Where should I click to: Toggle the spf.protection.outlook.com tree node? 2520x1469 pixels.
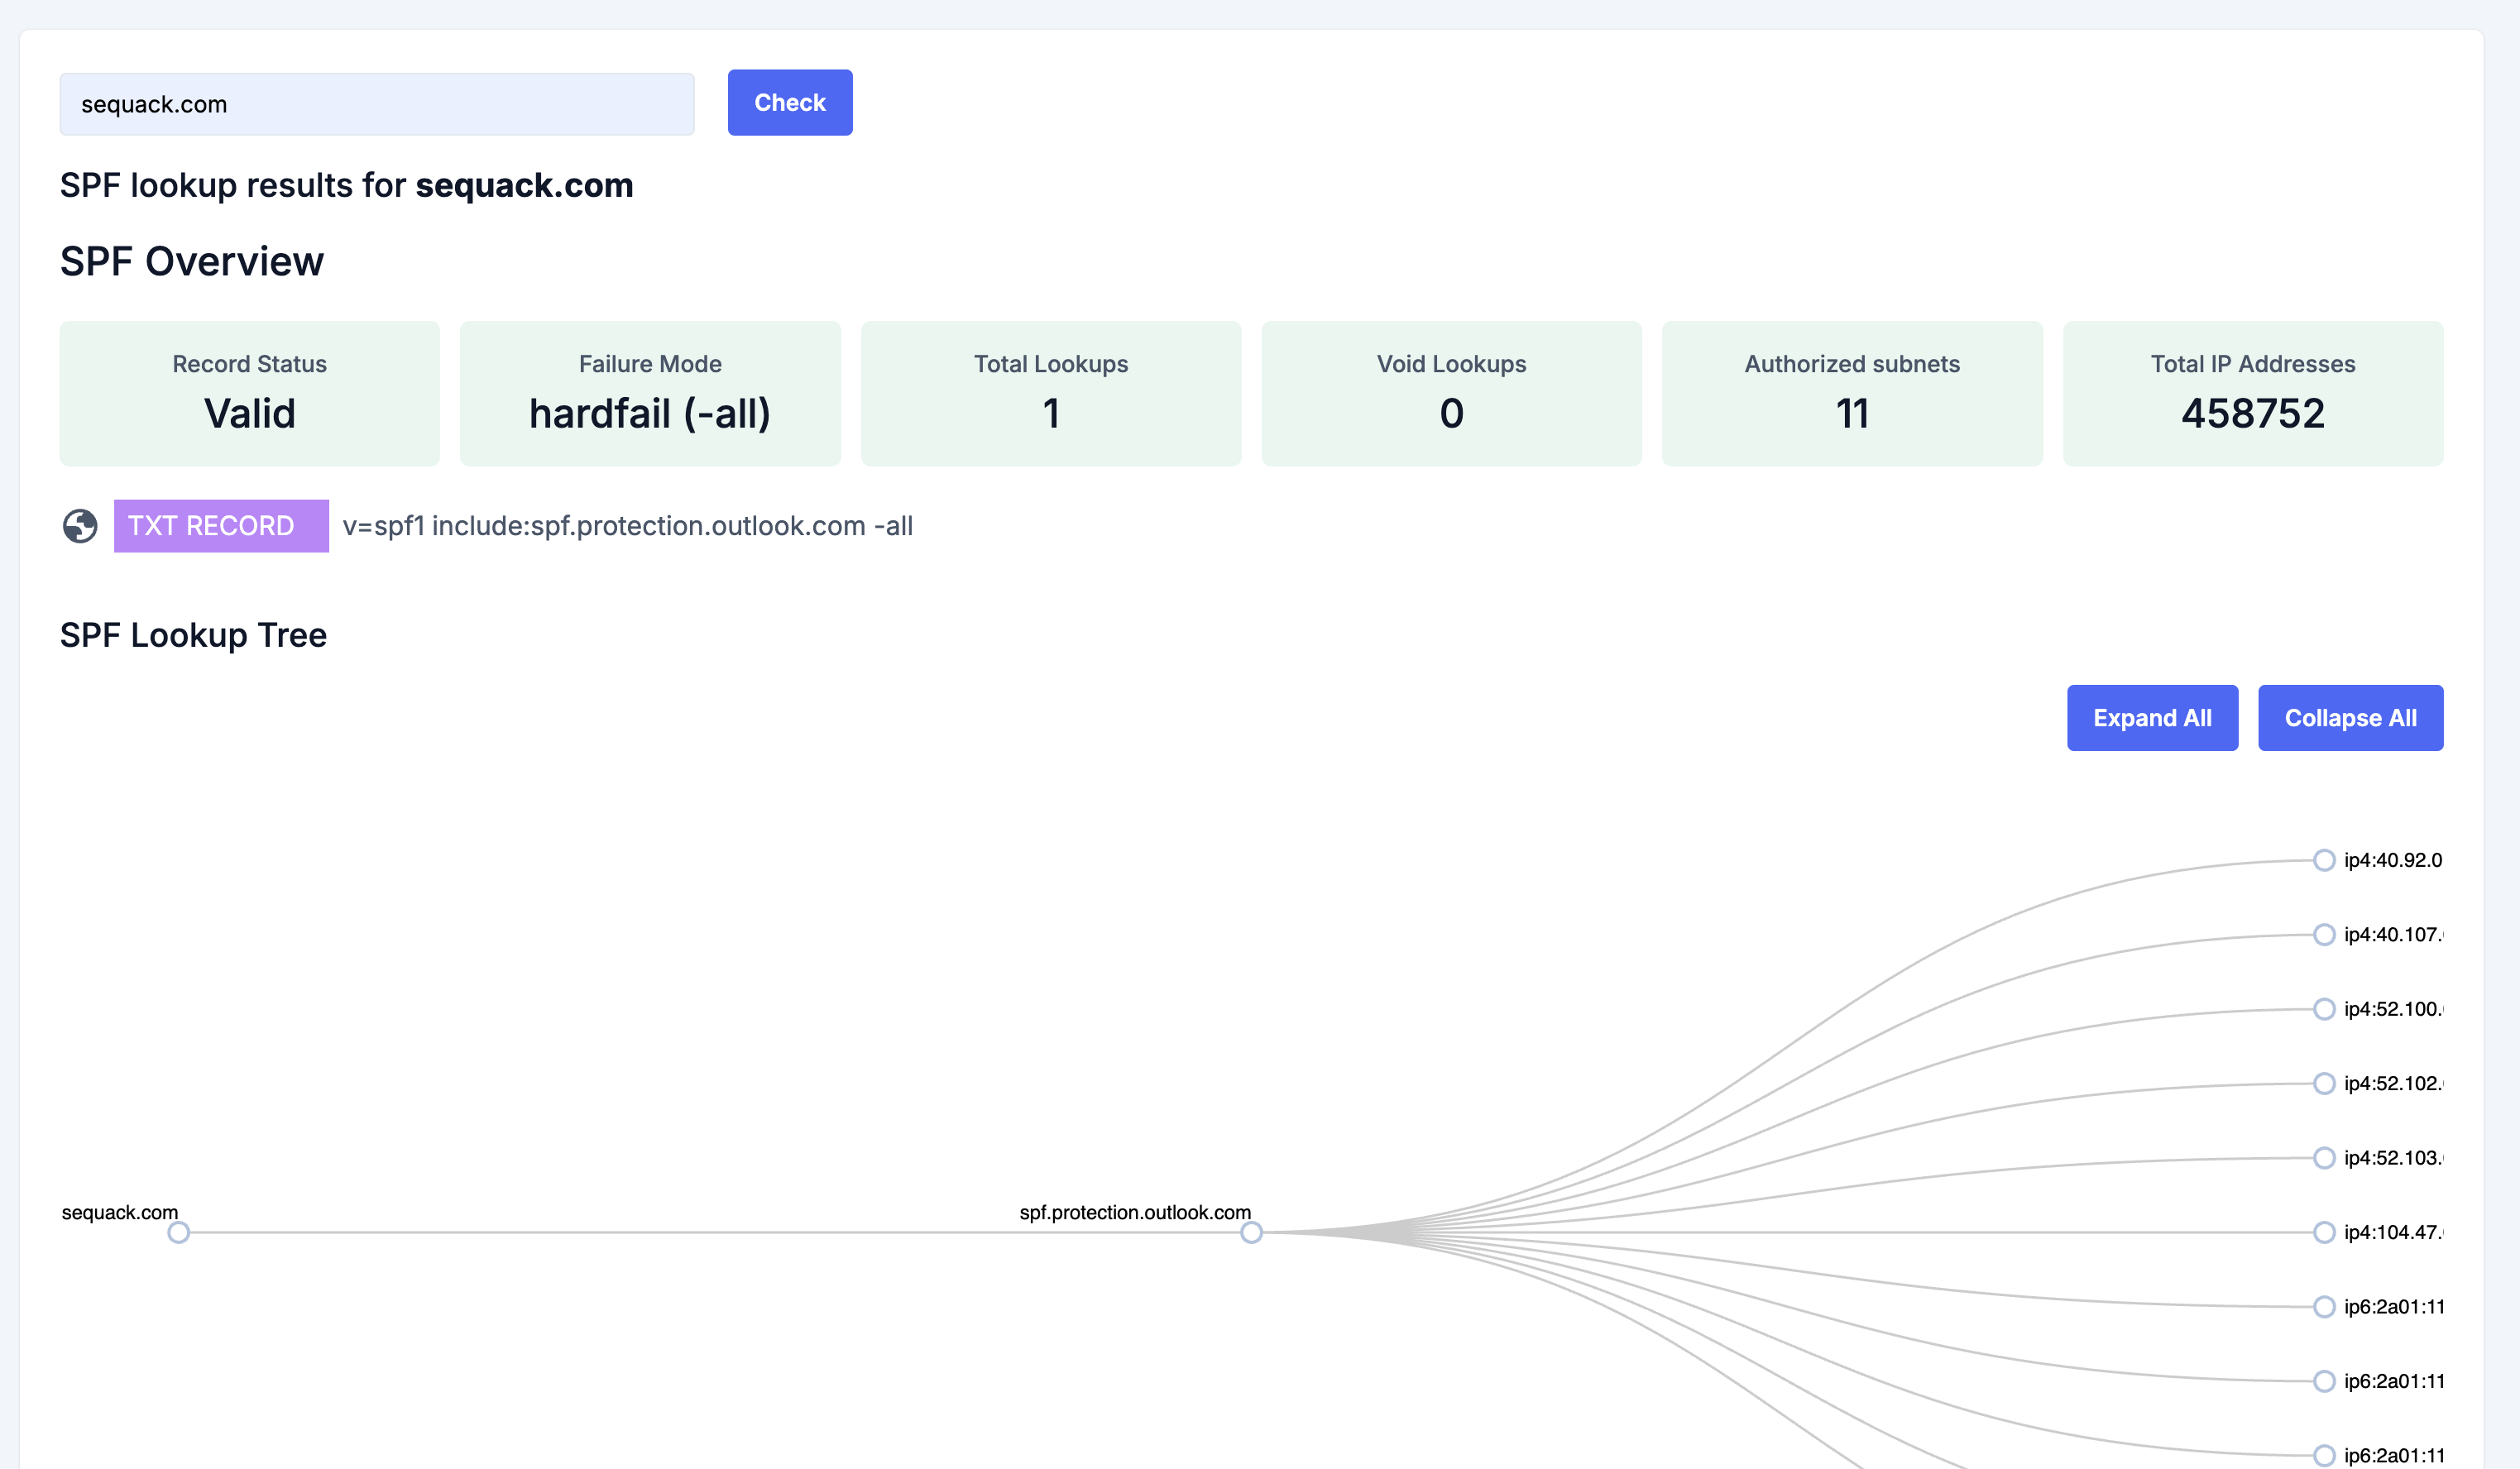[x=1251, y=1233]
